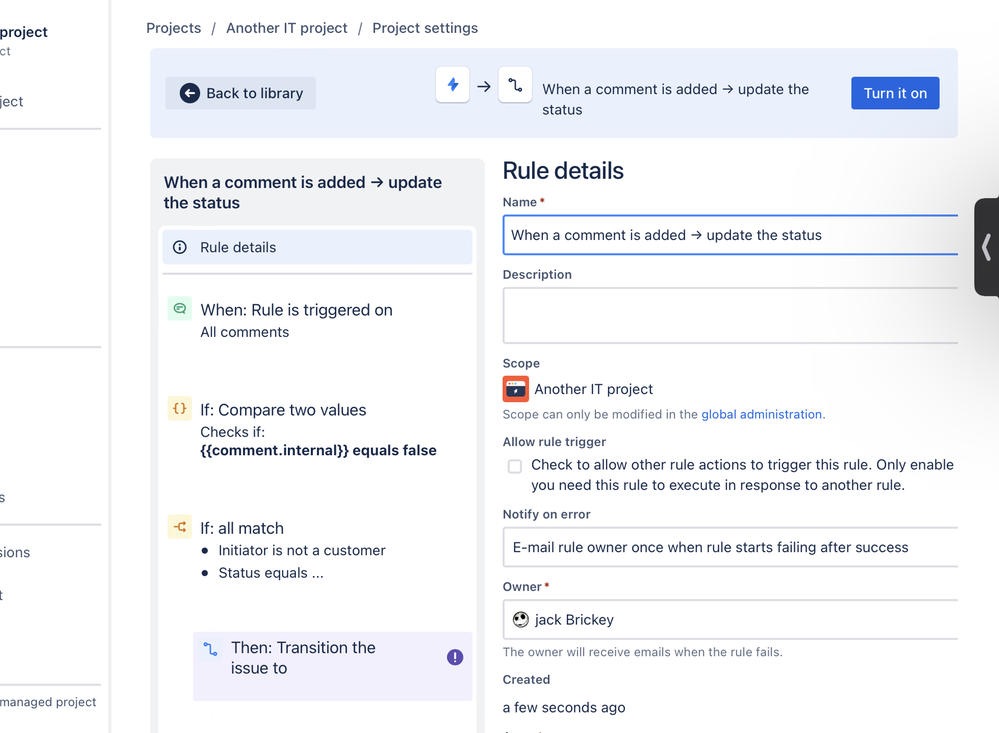Open the Notify on error dropdown
The image size is (999, 733).
(730, 547)
